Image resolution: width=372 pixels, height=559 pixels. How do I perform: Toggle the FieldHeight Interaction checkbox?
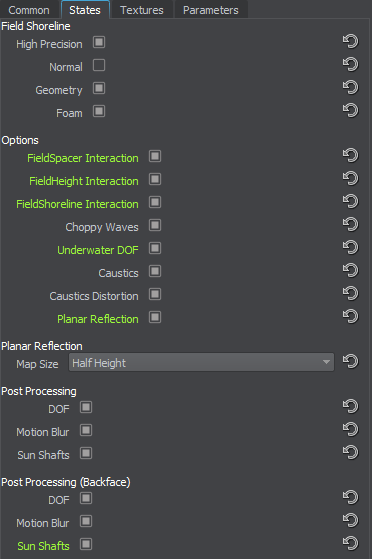[x=155, y=179]
